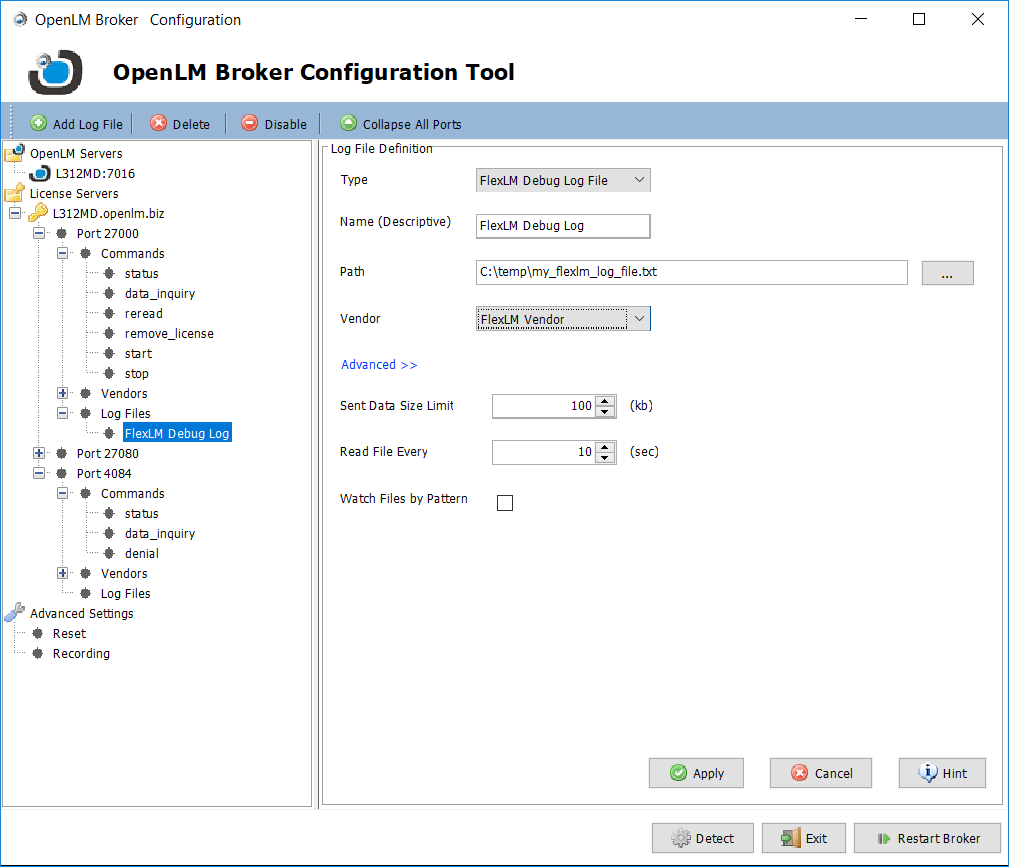Collapse the Port 27000 Commands node
1009x867 pixels.
click(x=63, y=253)
